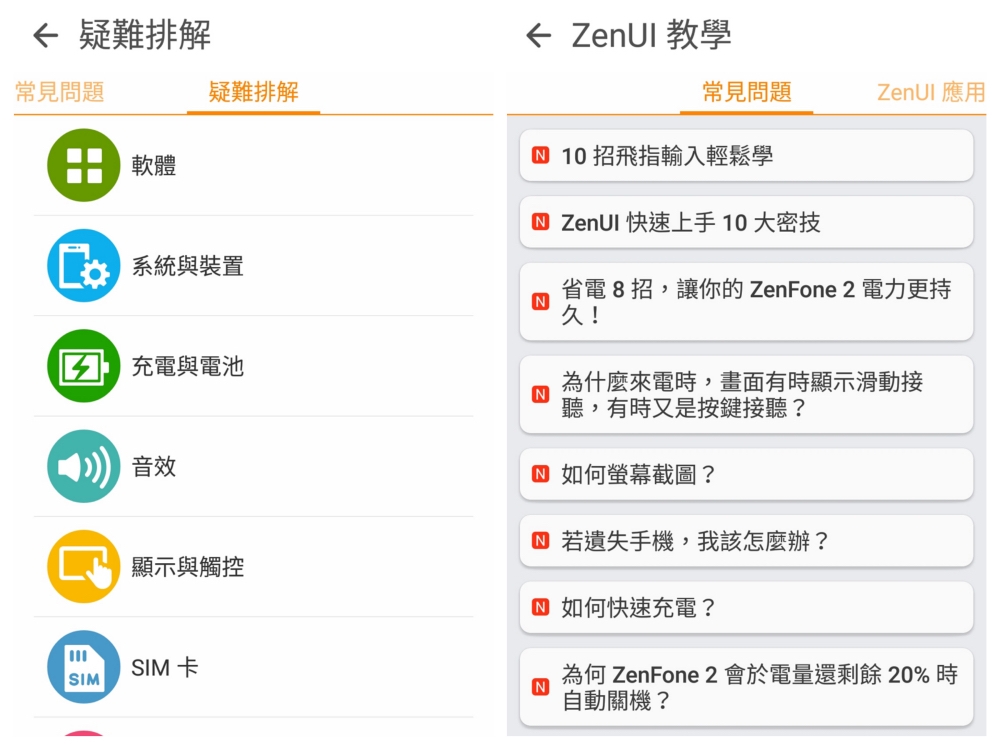This screenshot has width=1000, height=750.
Task: View 若遺失手機，我該怎麼辦 answer
Action: pos(746,541)
